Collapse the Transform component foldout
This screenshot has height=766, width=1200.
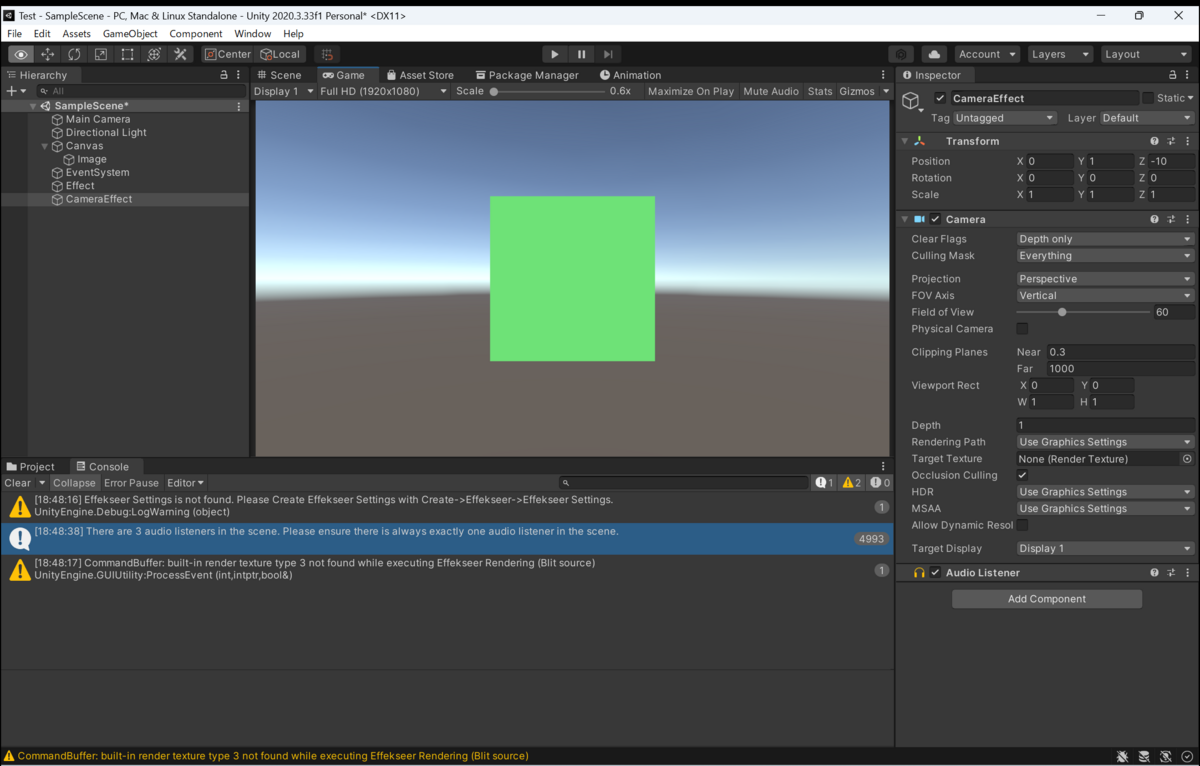pyautogui.click(x=905, y=141)
